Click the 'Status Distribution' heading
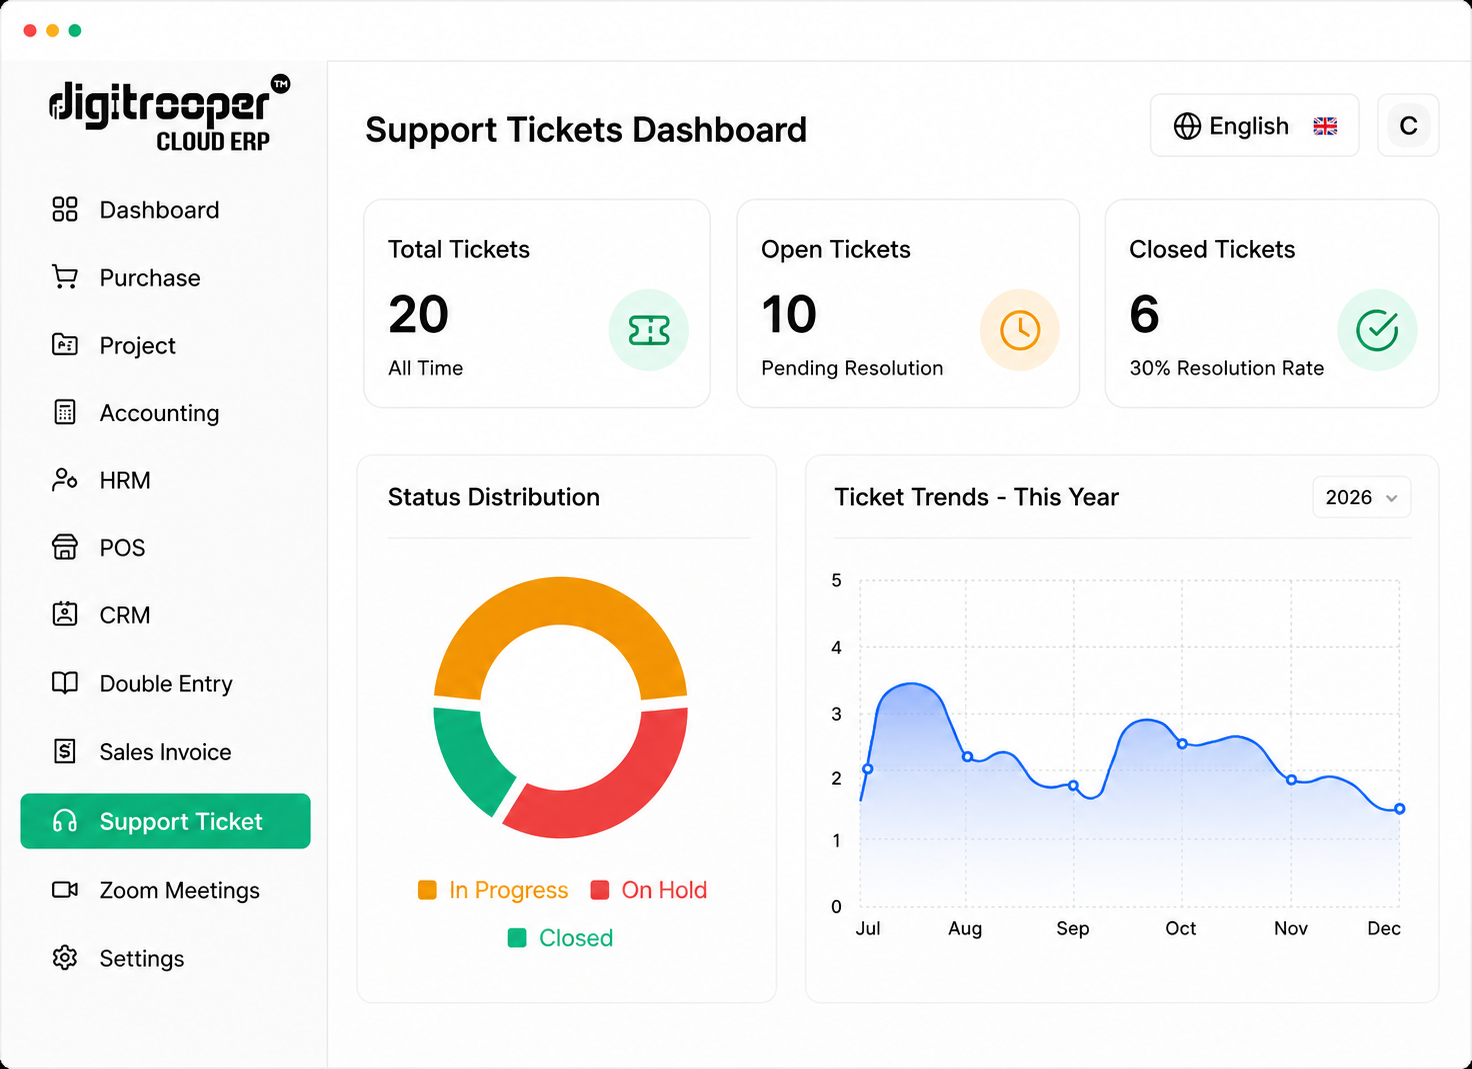Viewport: 1472px width, 1069px height. tap(494, 497)
